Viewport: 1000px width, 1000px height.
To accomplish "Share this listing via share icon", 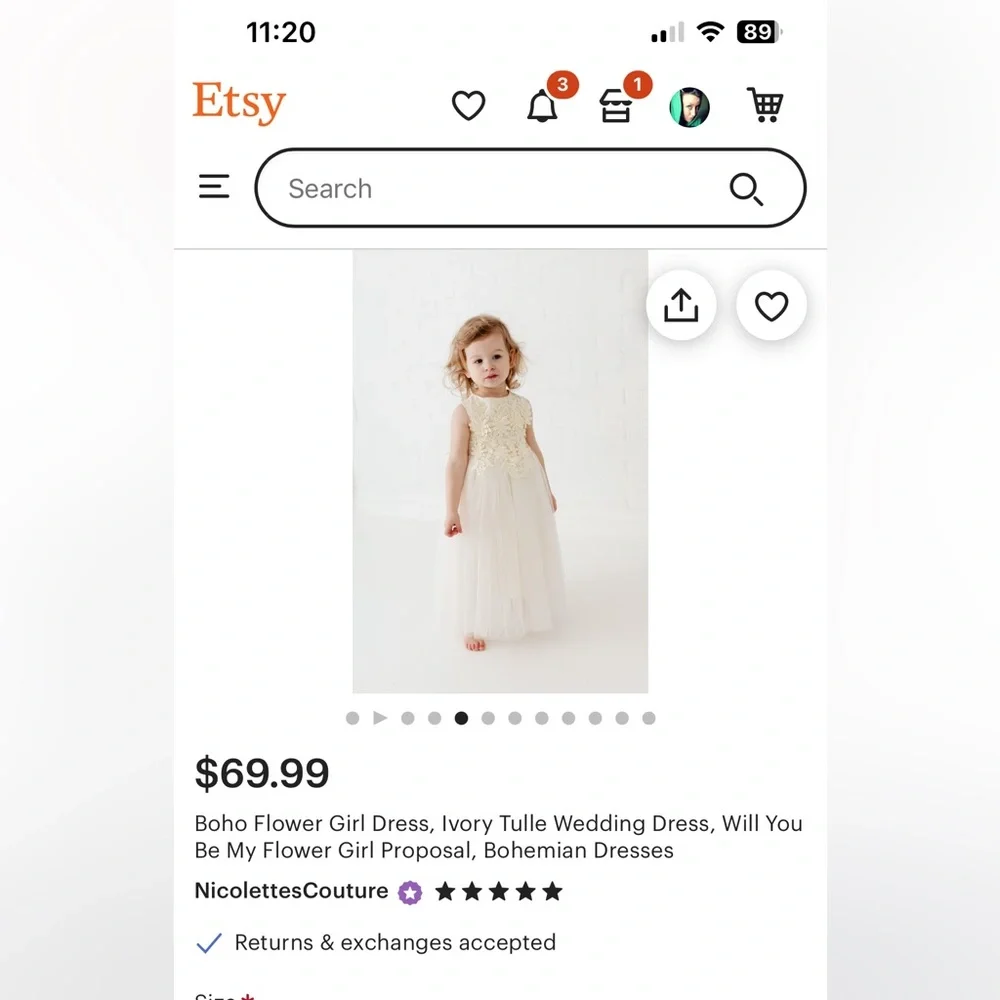I will (x=681, y=305).
